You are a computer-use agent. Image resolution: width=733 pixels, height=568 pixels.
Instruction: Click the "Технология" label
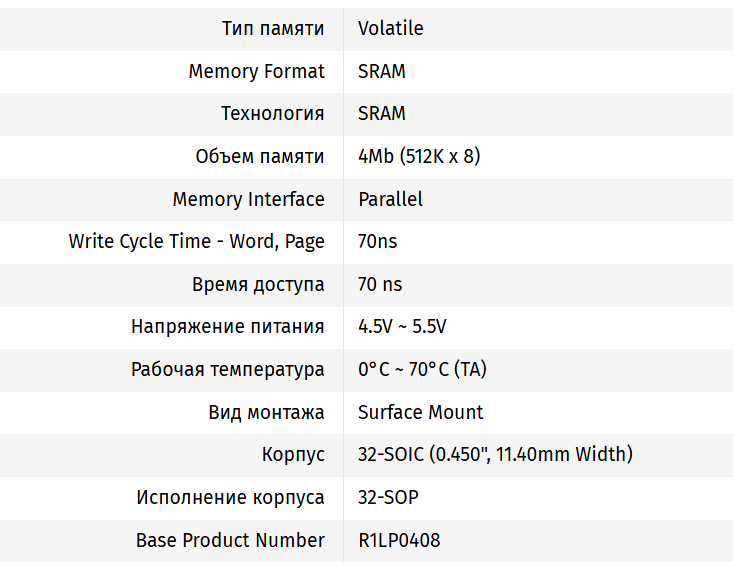click(x=272, y=113)
